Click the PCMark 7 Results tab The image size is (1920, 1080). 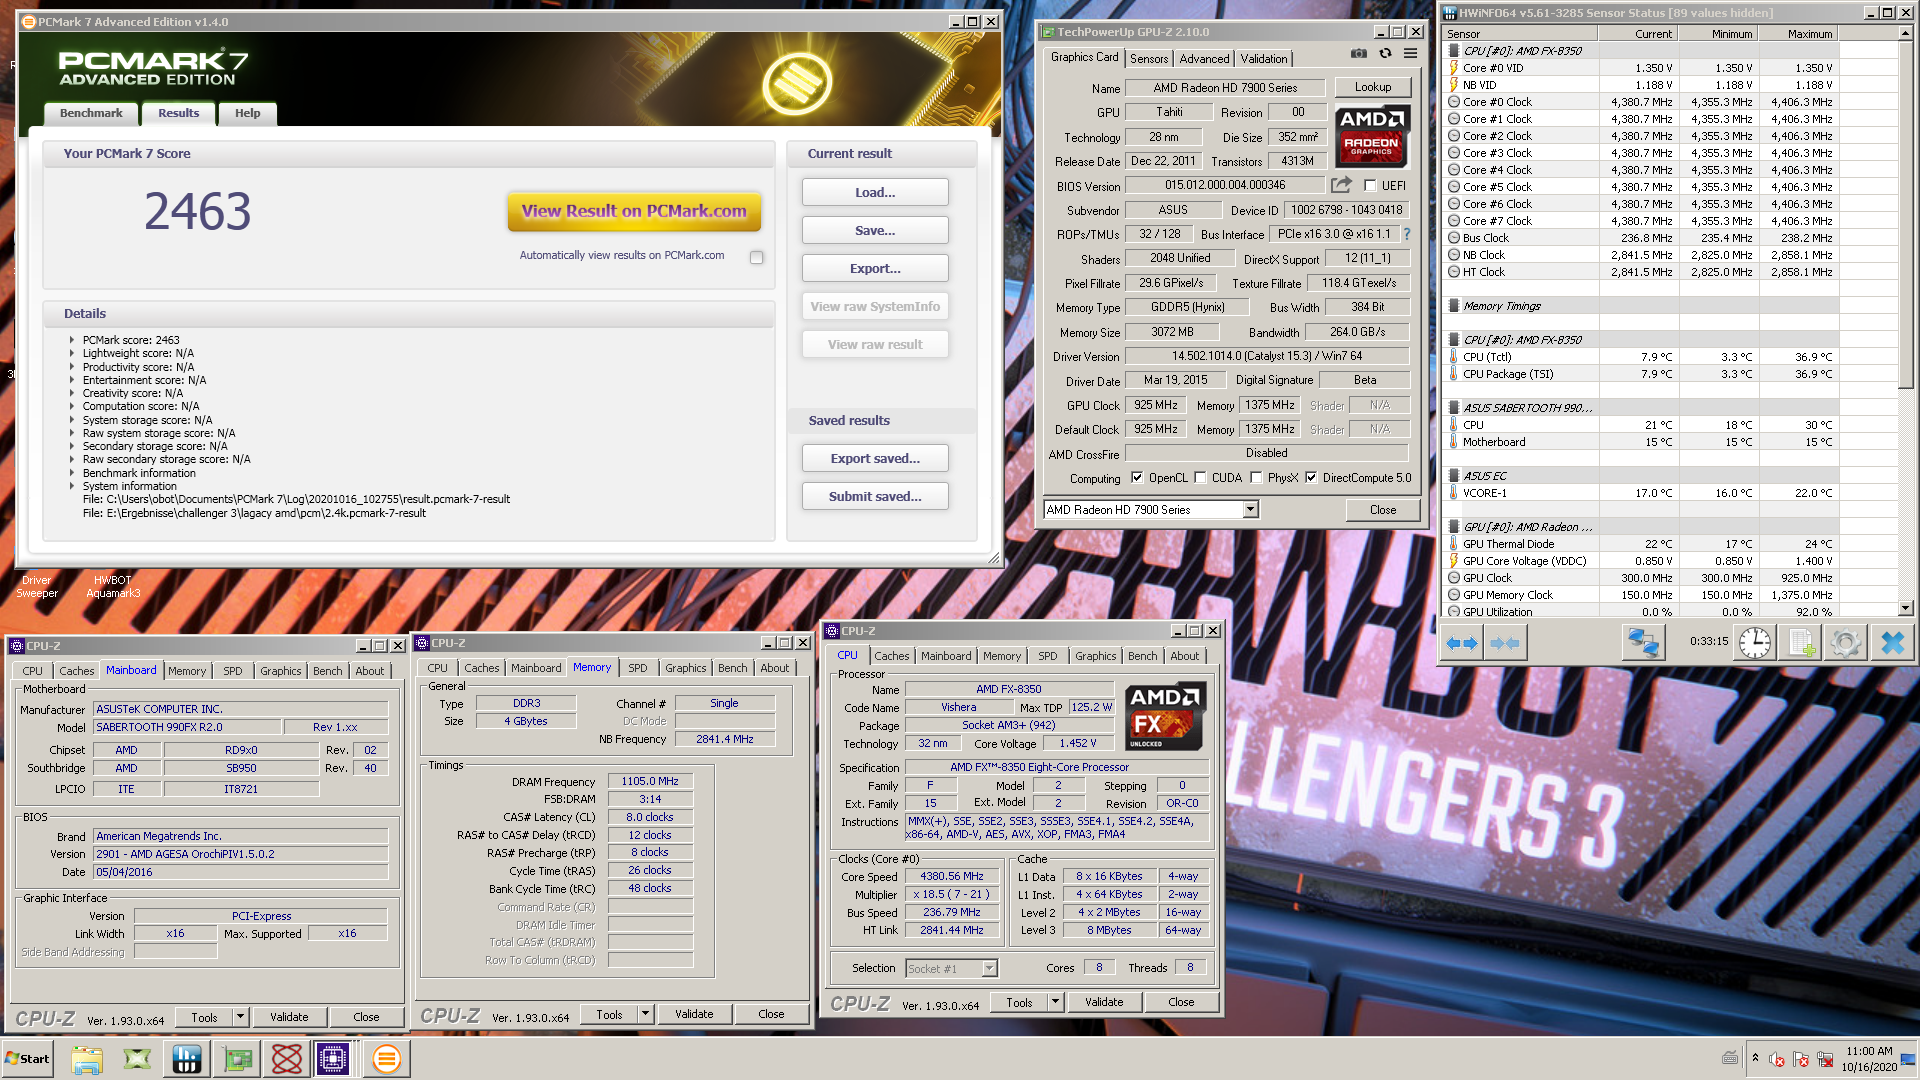[x=178, y=113]
